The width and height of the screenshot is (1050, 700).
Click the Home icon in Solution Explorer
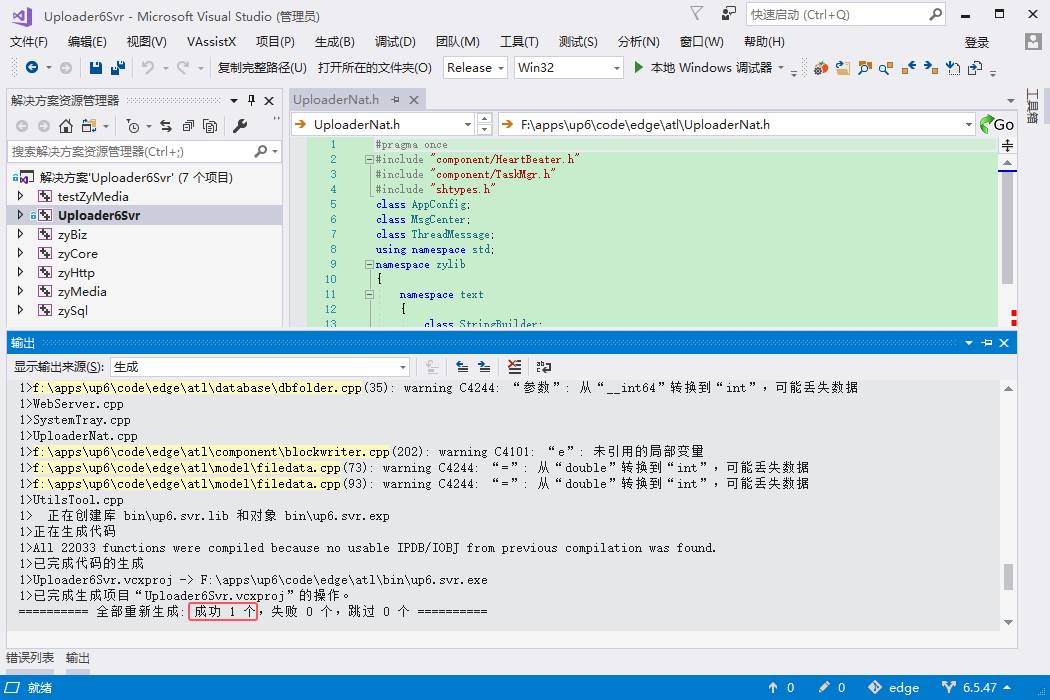pyautogui.click(x=66, y=126)
